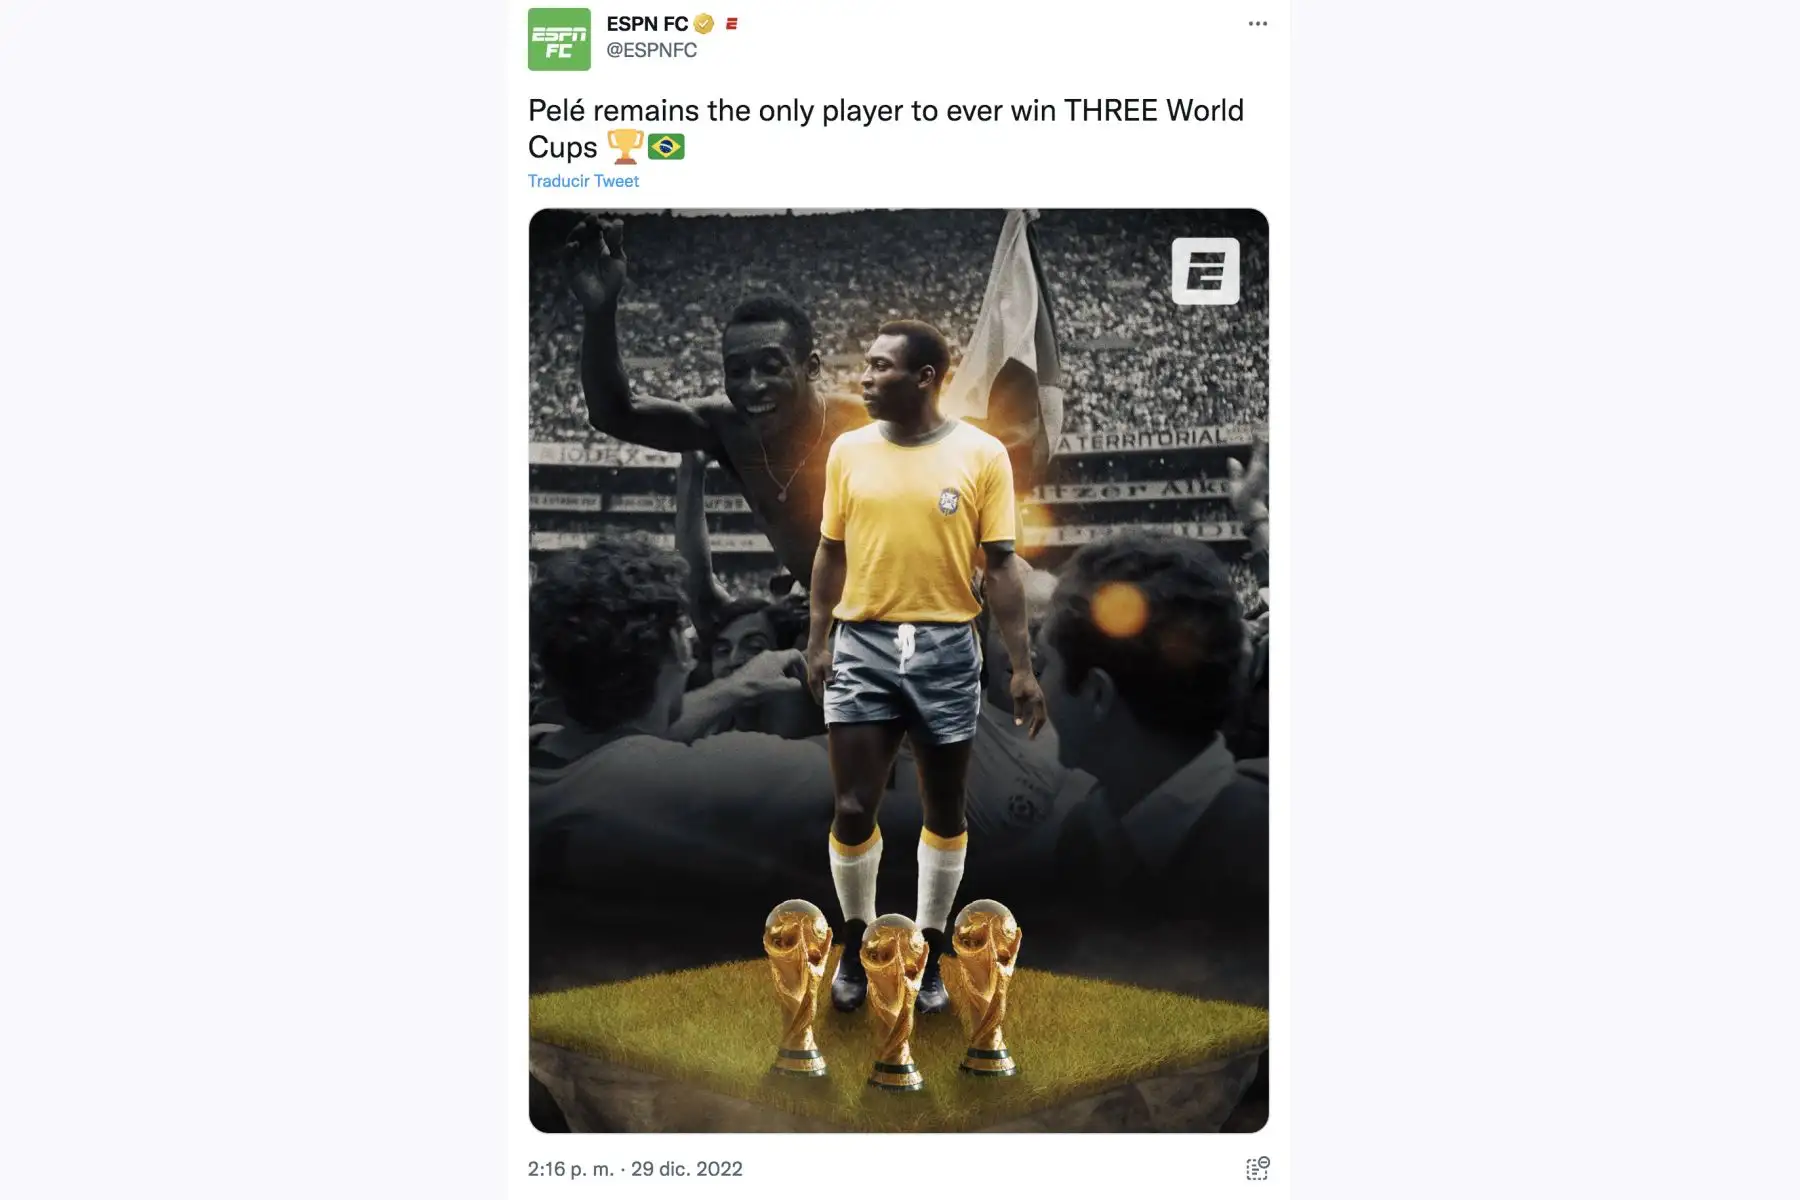The image size is (1800, 1200).
Task: Click the Brazil flag emoji in the tweet
Action: point(666,147)
